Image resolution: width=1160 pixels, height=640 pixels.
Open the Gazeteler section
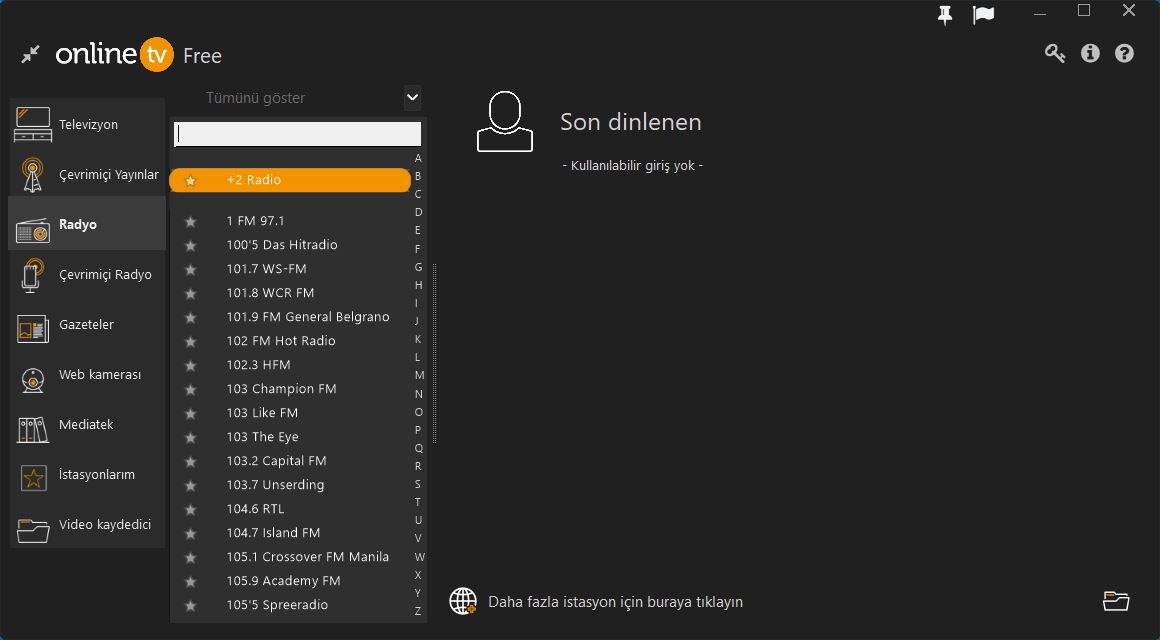click(87, 325)
